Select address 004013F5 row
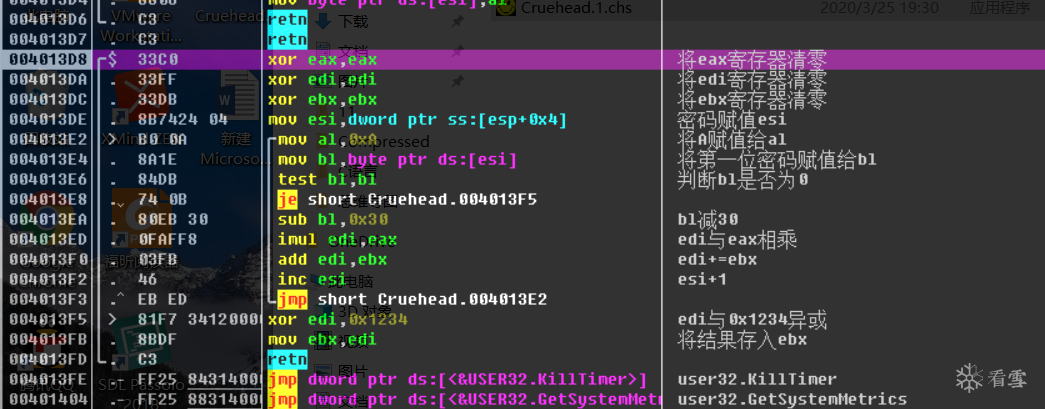Image resolution: width=1045 pixels, height=409 pixels. [x=49, y=319]
